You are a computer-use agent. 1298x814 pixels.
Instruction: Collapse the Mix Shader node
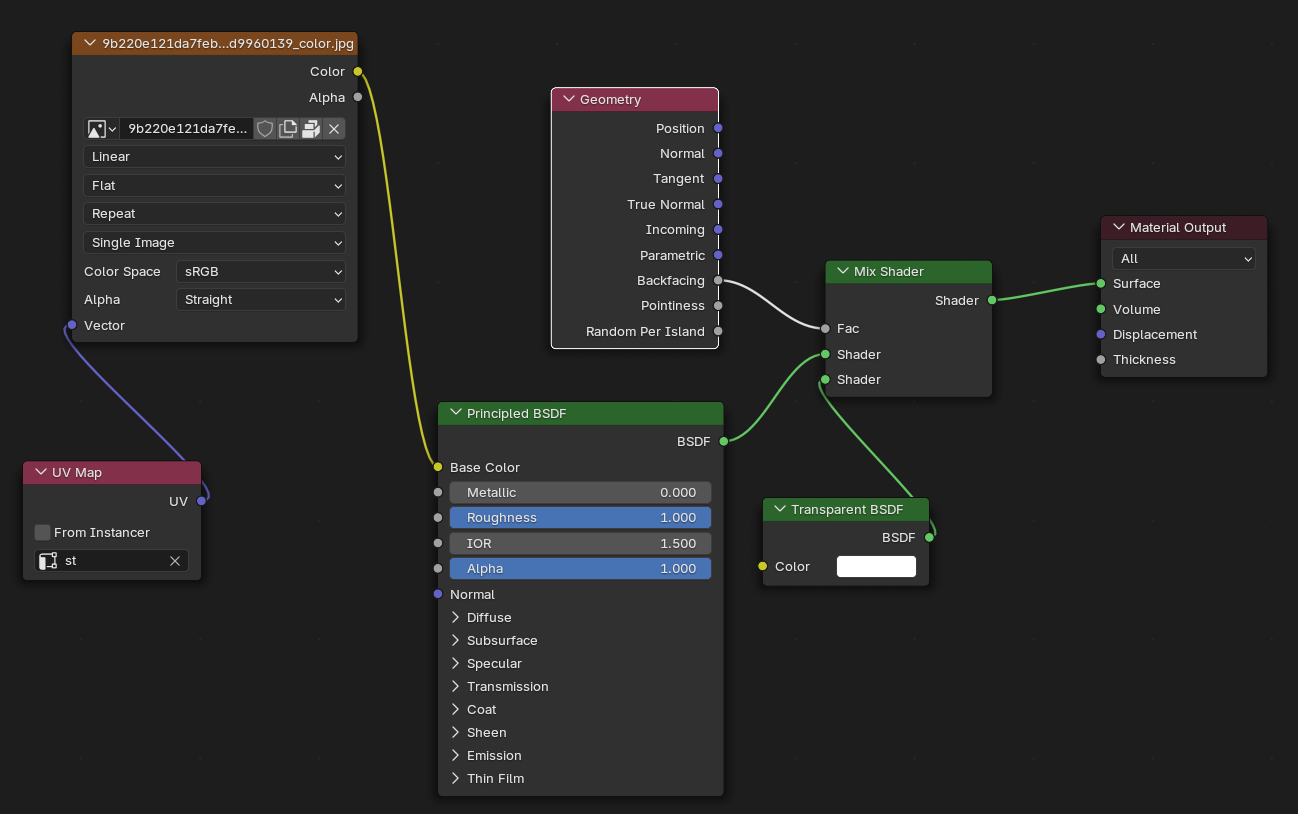pyautogui.click(x=843, y=272)
